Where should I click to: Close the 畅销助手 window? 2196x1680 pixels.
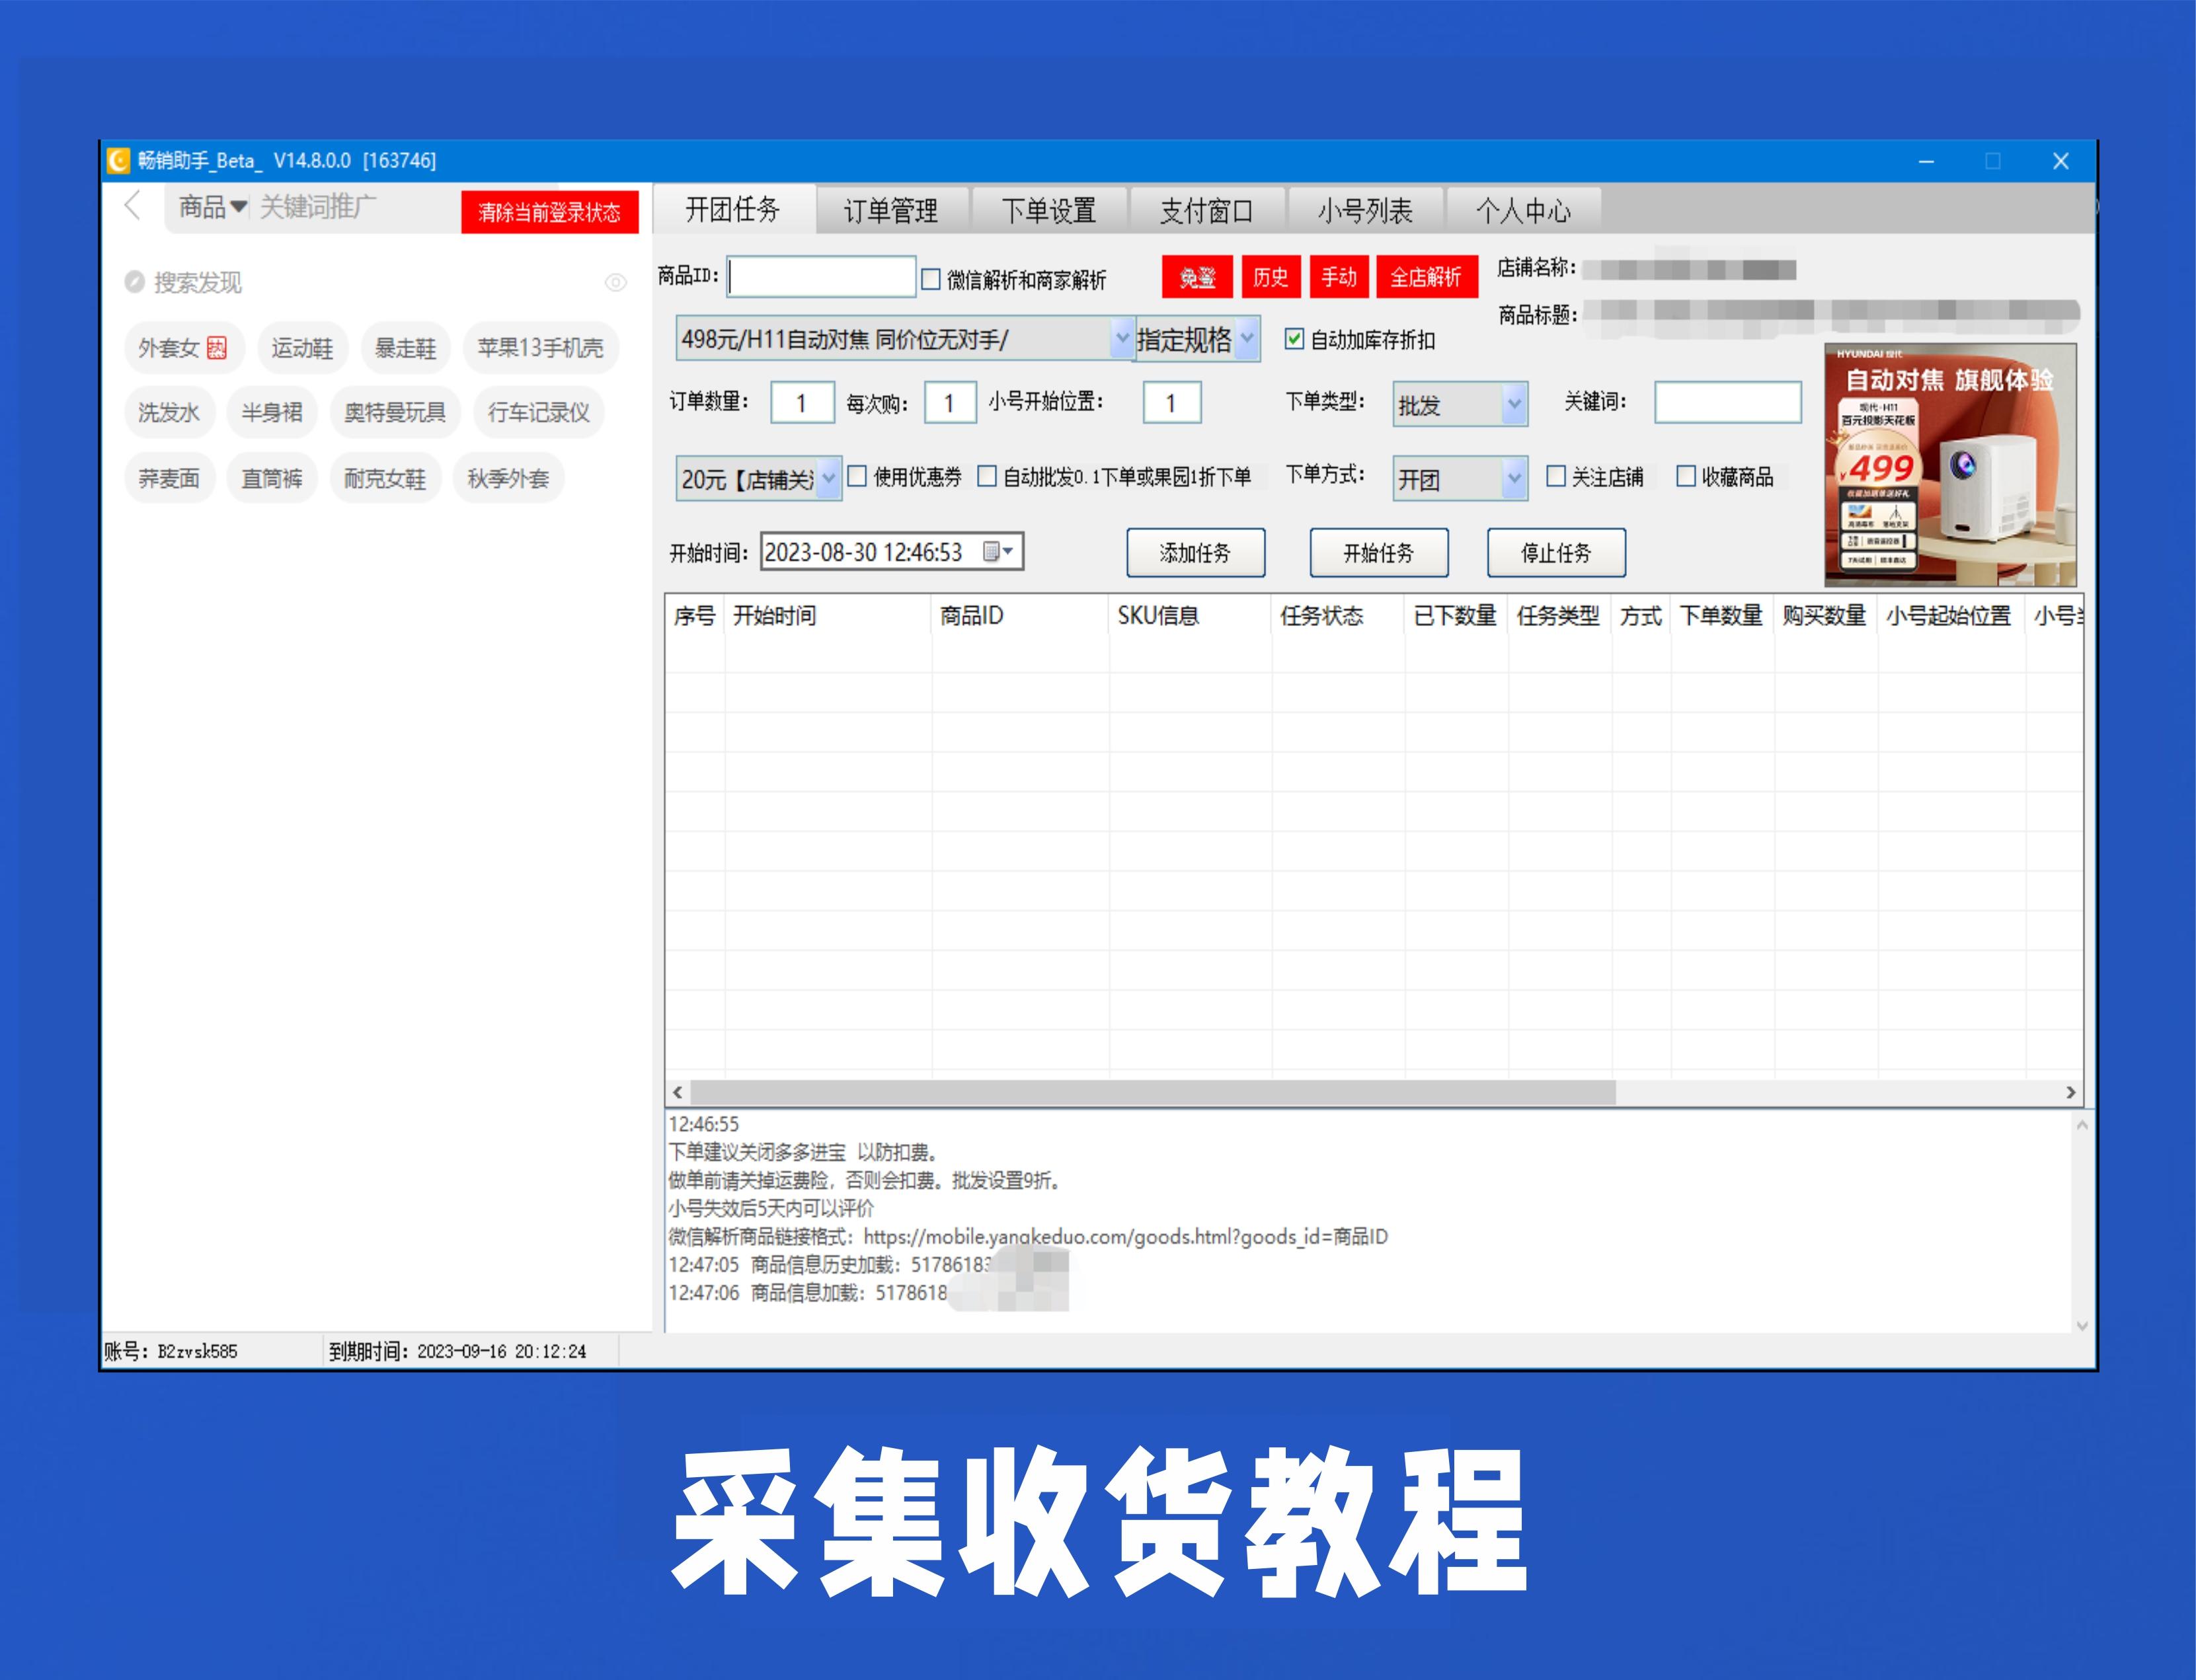click(x=2060, y=161)
